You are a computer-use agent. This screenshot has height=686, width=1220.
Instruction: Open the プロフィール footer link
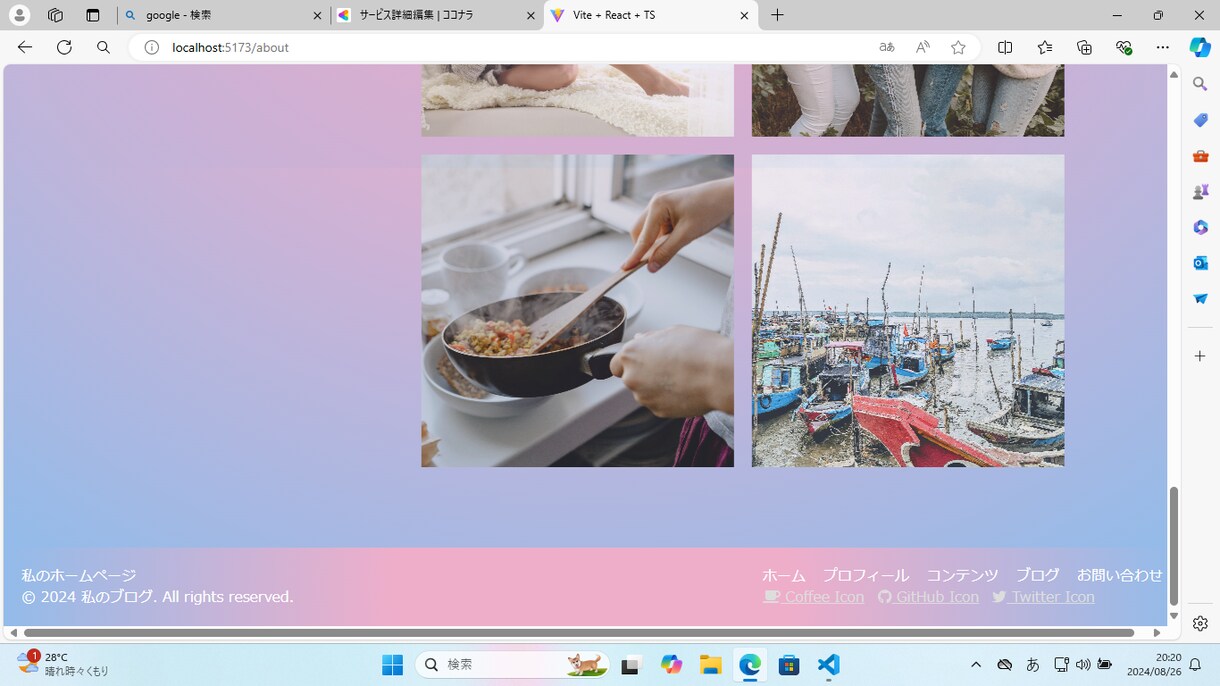click(x=866, y=575)
